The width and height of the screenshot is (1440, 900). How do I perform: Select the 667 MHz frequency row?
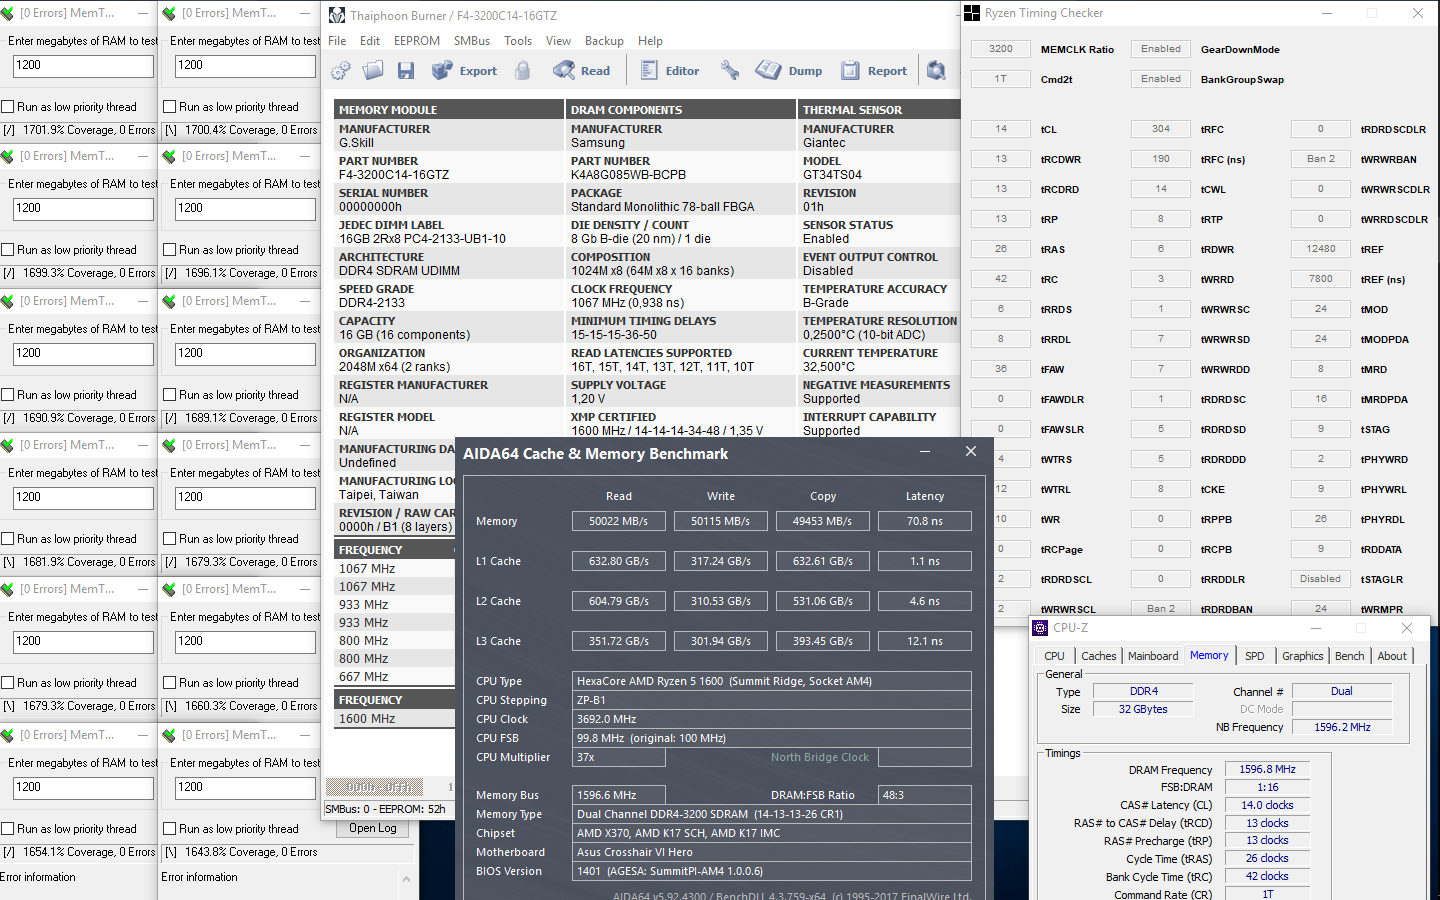[395, 677]
